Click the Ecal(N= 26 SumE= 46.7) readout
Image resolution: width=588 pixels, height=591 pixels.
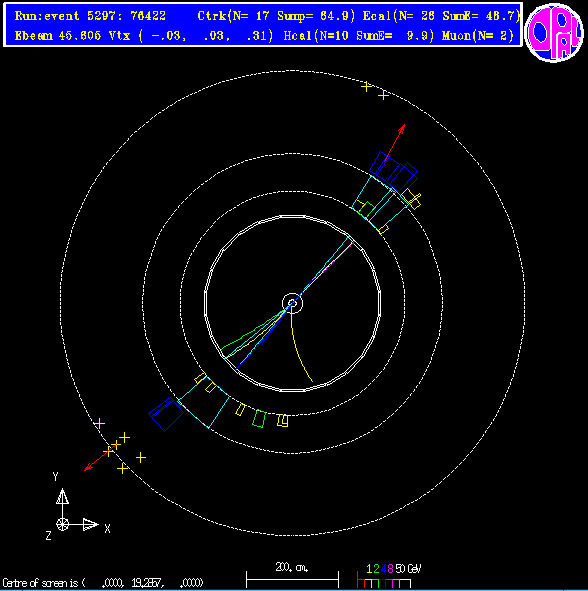[441, 16]
